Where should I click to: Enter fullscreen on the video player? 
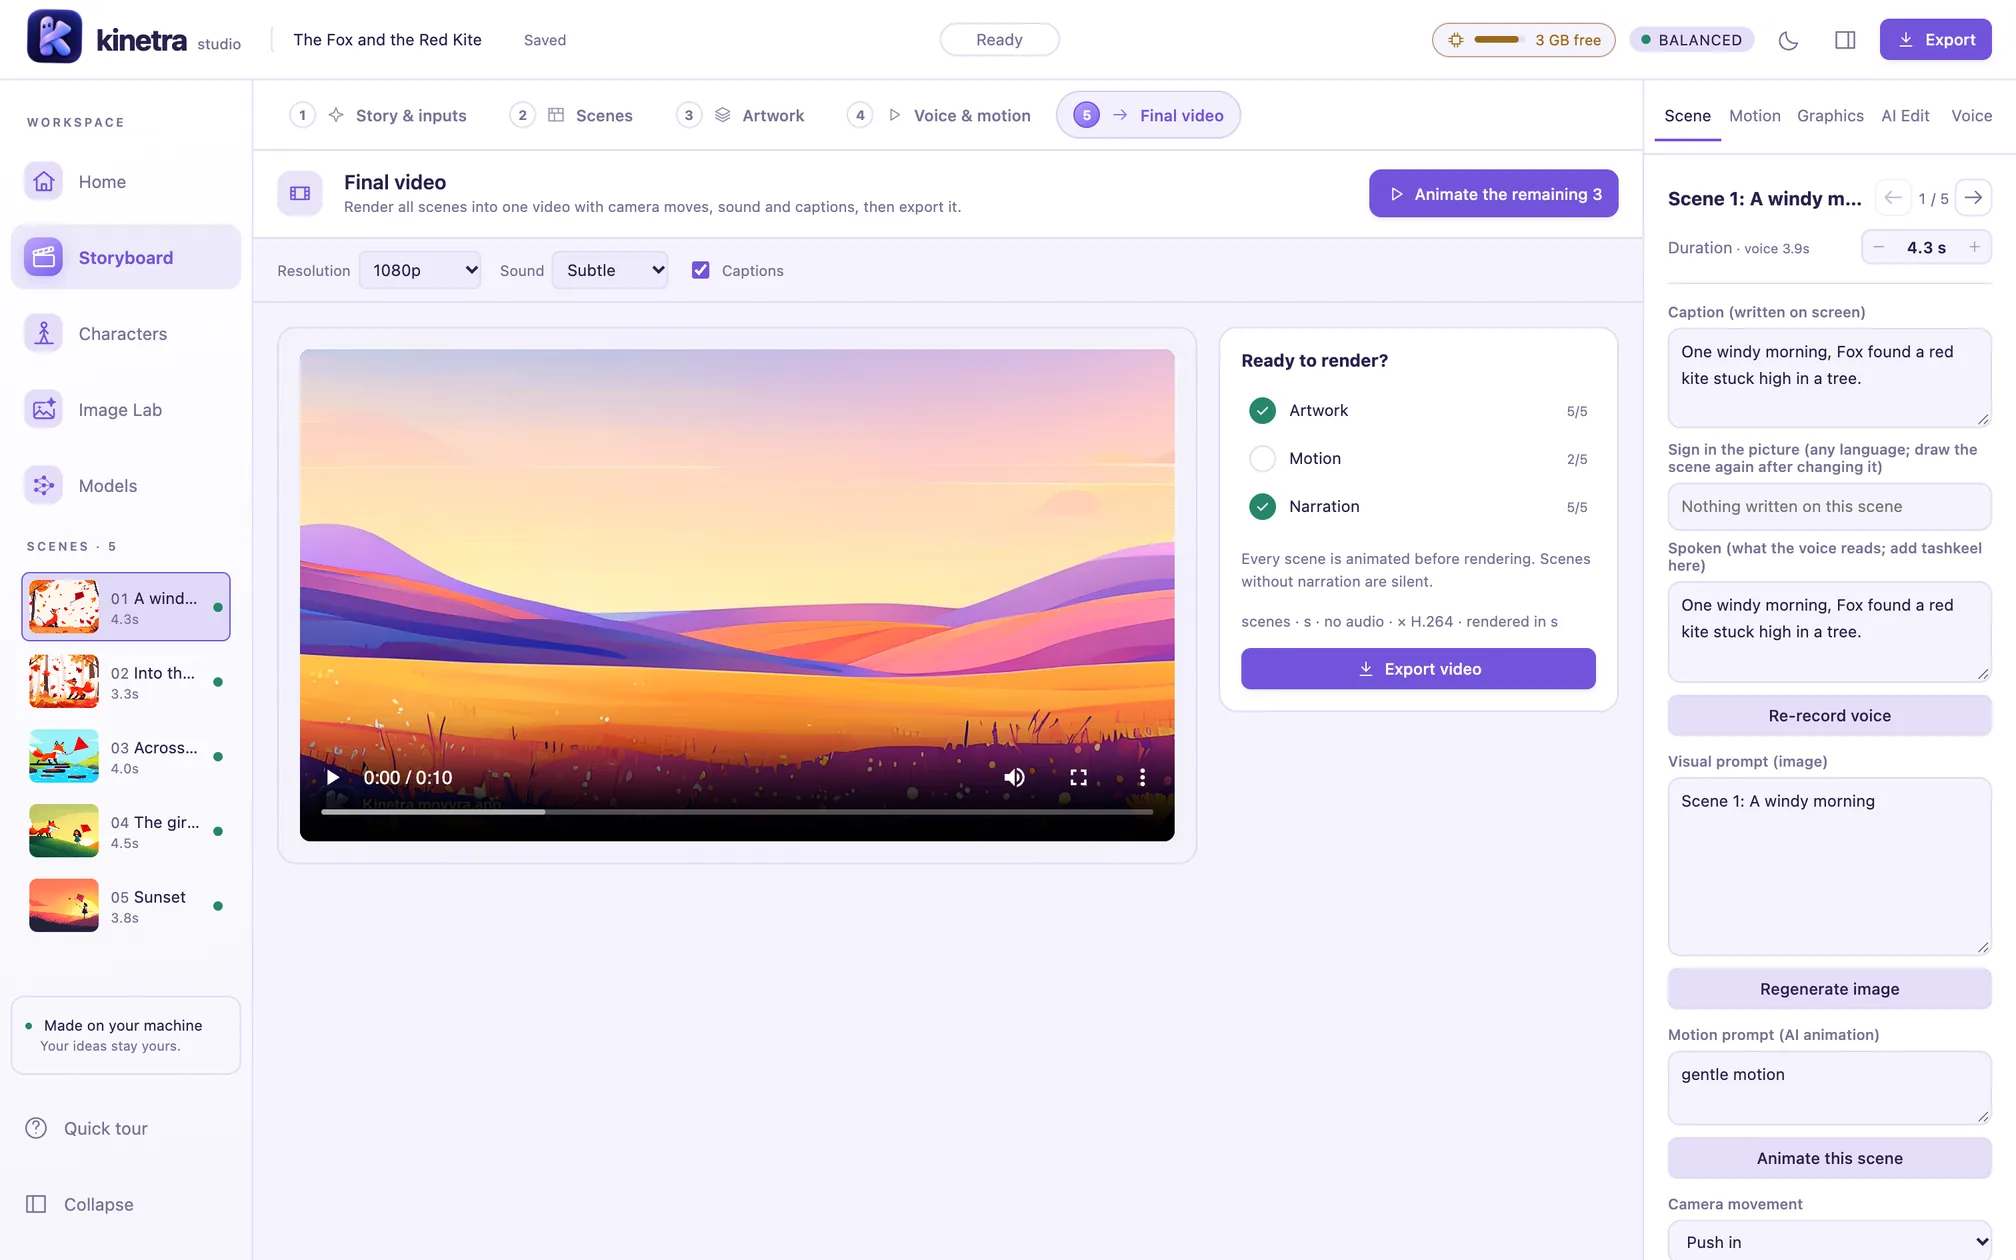pos(1078,777)
